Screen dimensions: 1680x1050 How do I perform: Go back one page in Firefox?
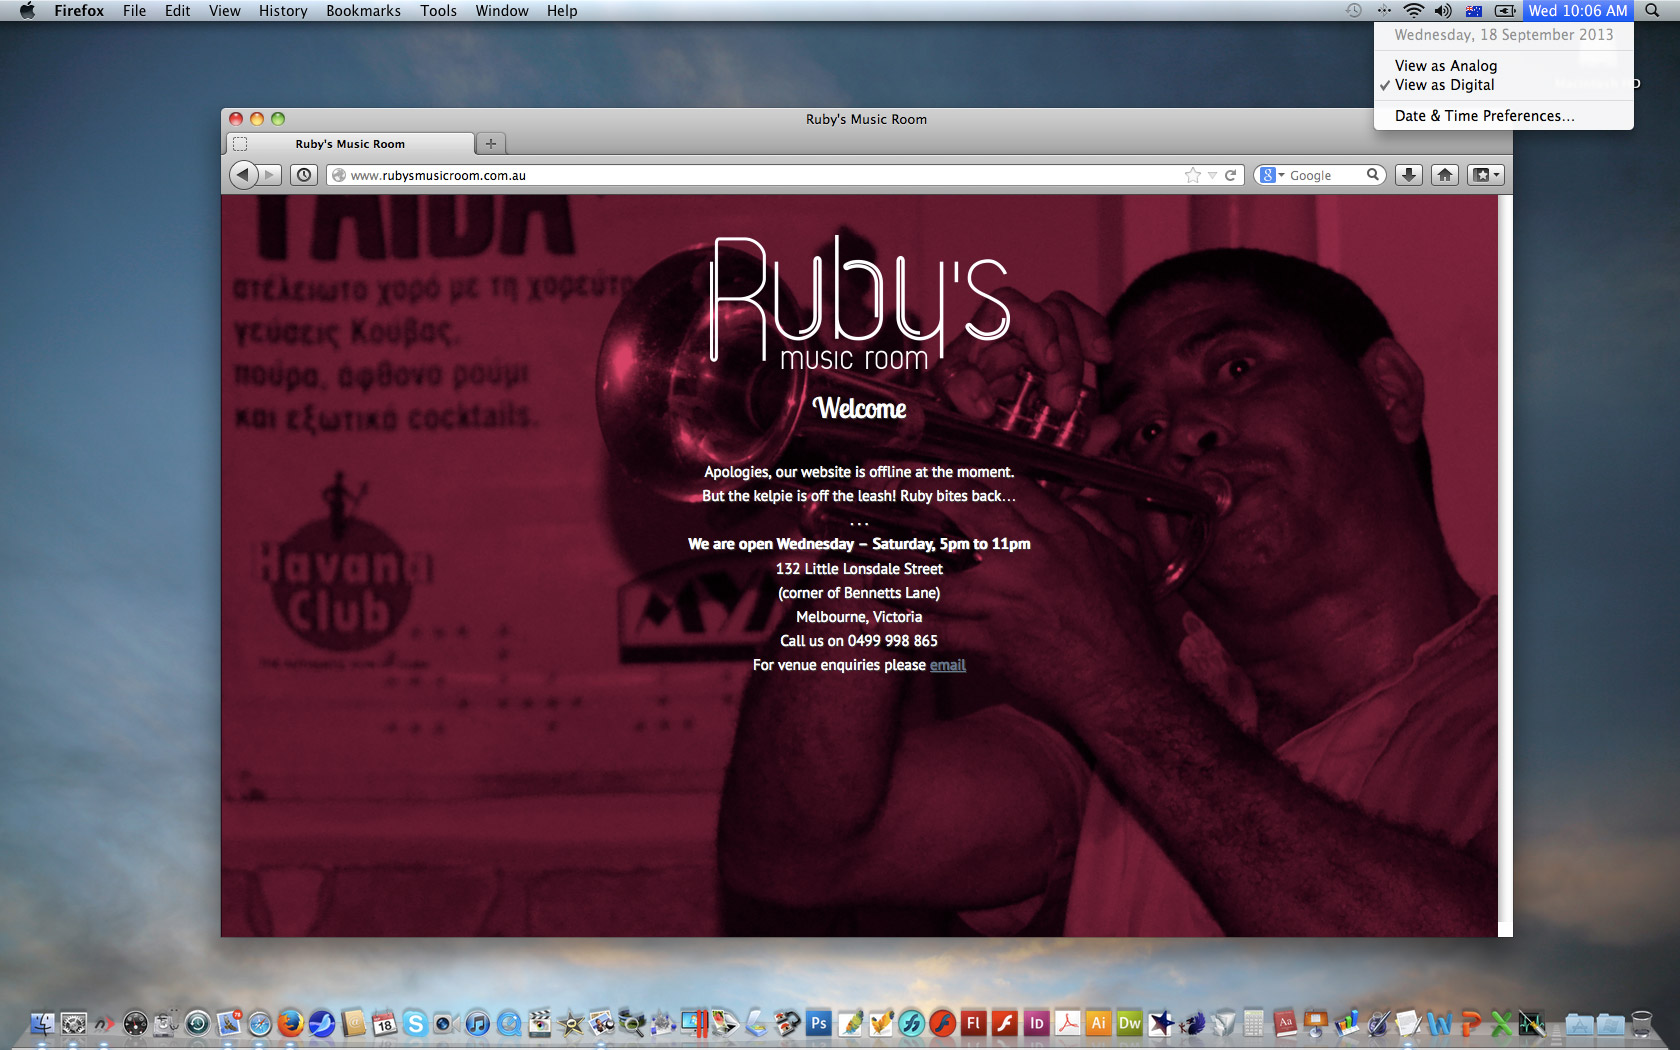pos(243,175)
